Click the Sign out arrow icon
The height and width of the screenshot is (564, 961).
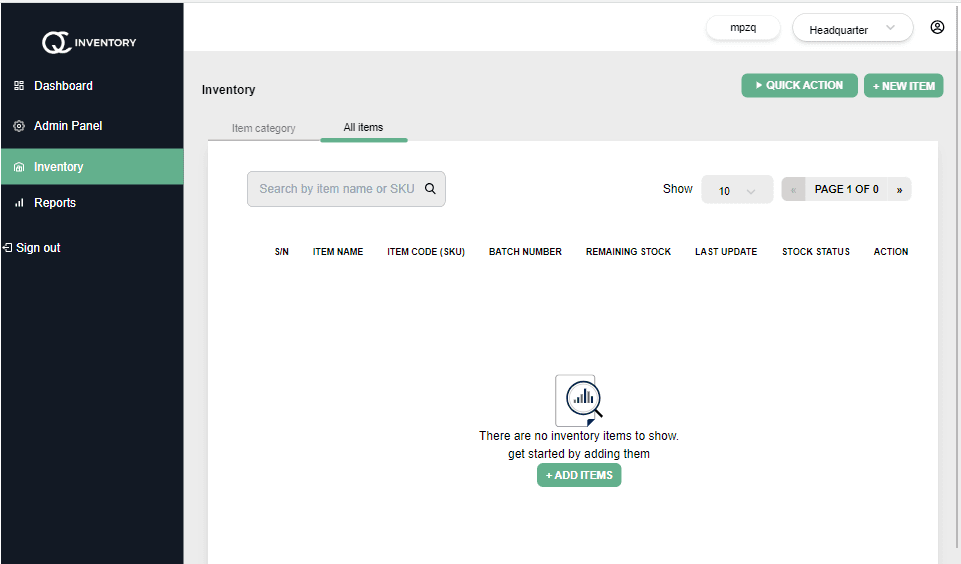7,248
